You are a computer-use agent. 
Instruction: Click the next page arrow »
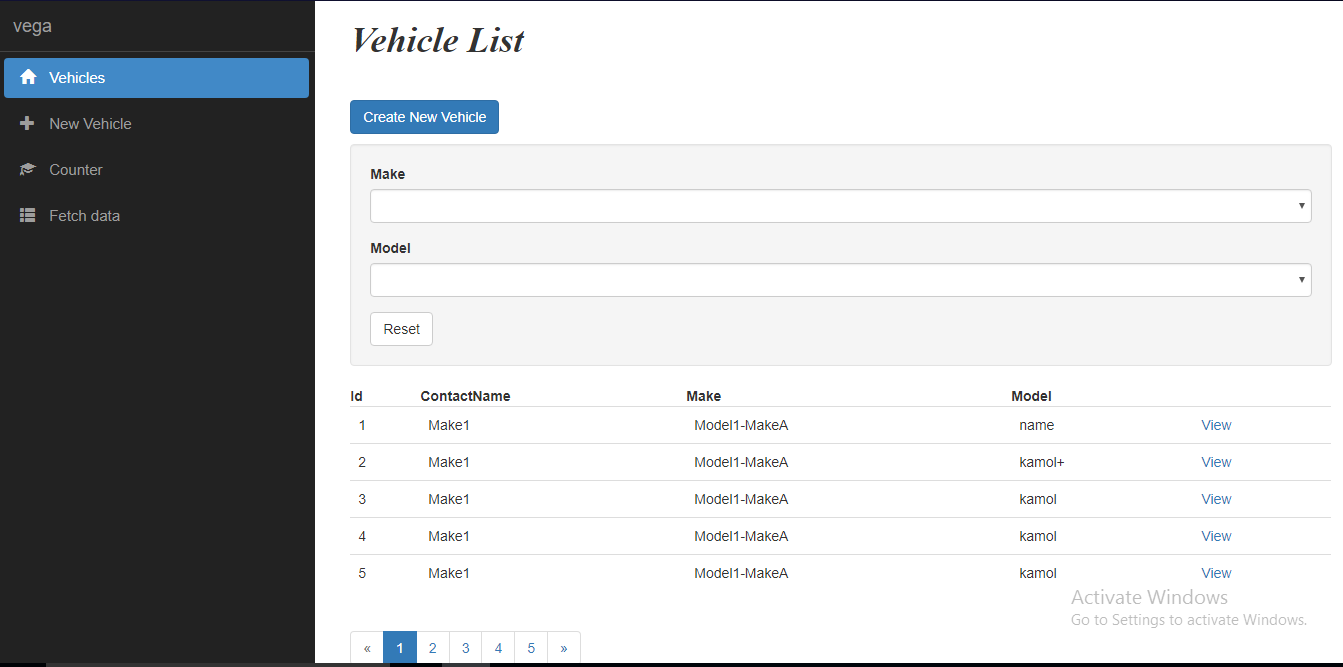tap(564, 648)
